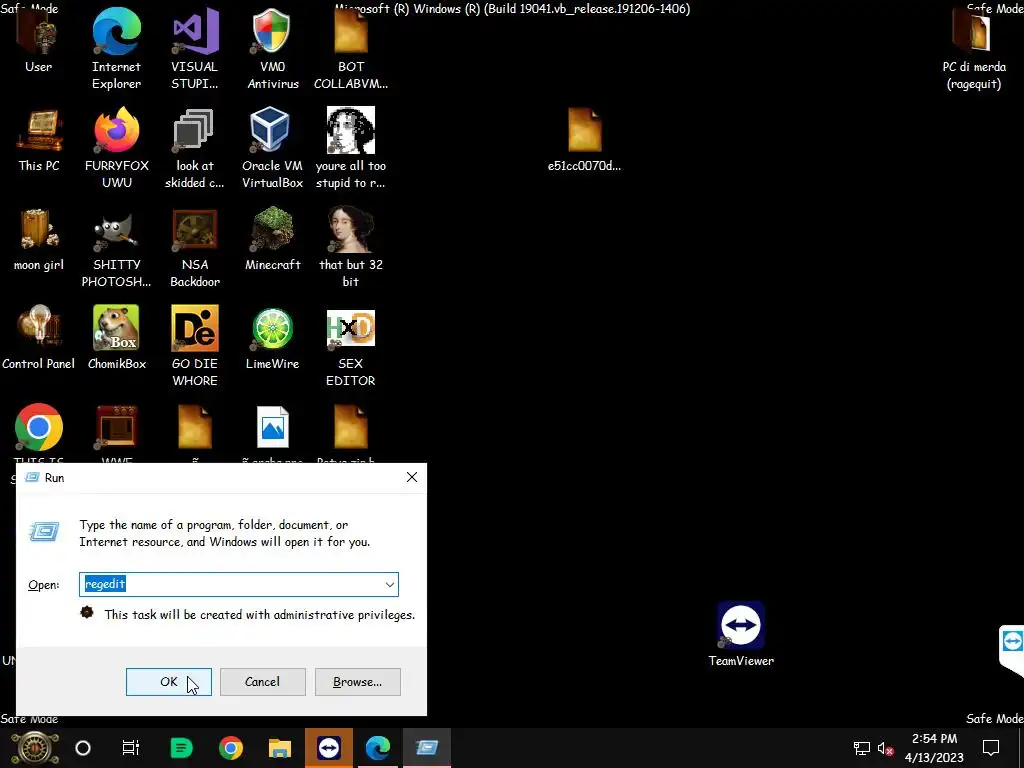Select the NSA Backdoor shortcut icon

[x=194, y=230]
